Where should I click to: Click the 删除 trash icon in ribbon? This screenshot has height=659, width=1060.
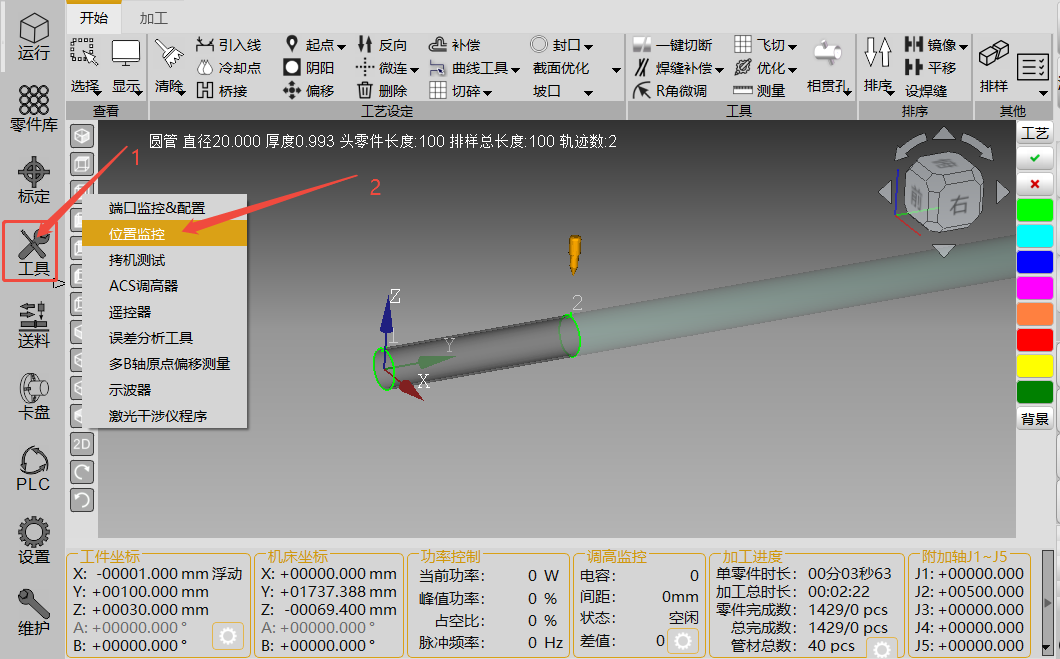(382, 91)
